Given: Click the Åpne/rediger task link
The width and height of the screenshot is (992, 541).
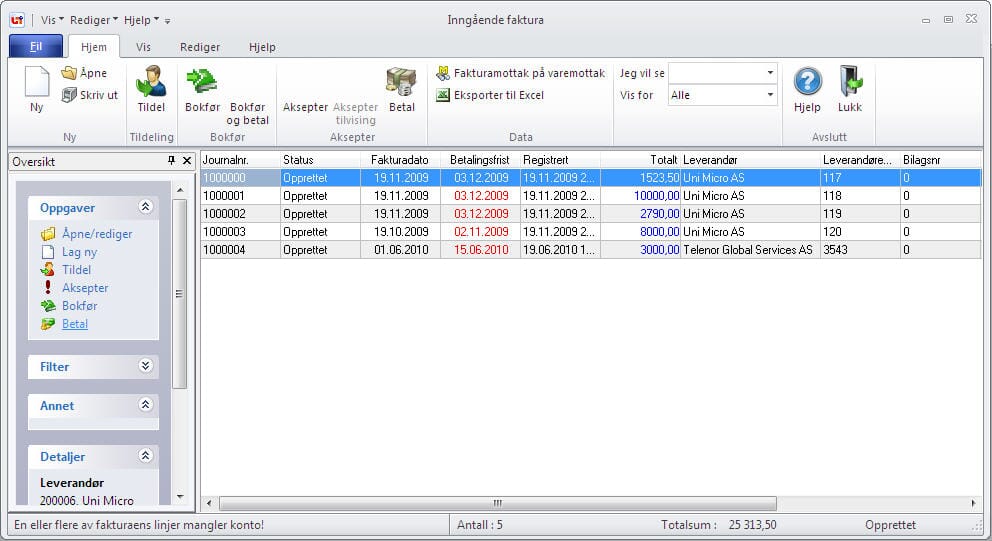Looking at the screenshot, I should pyautogui.click(x=96, y=234).
